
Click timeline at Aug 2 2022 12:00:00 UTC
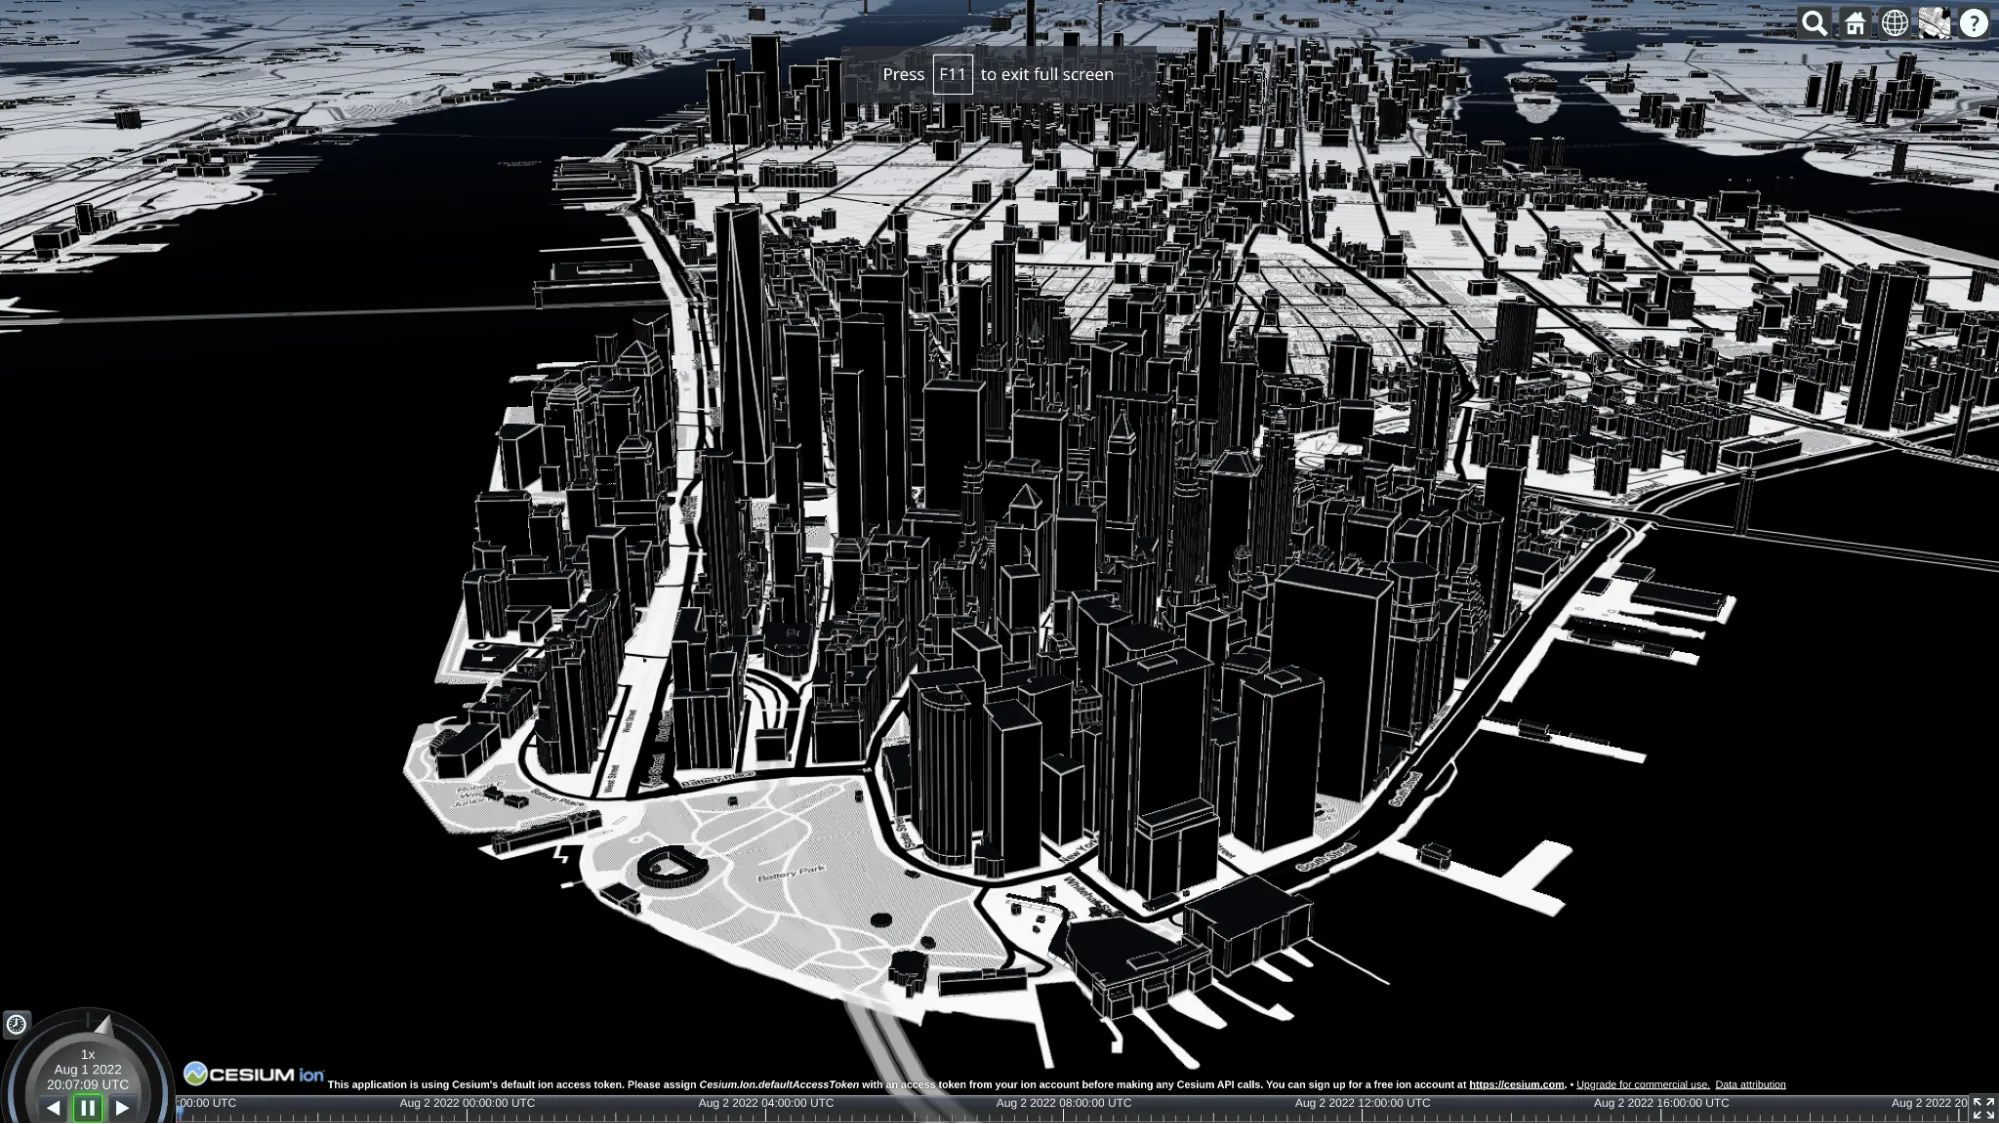[1363, 1103]
